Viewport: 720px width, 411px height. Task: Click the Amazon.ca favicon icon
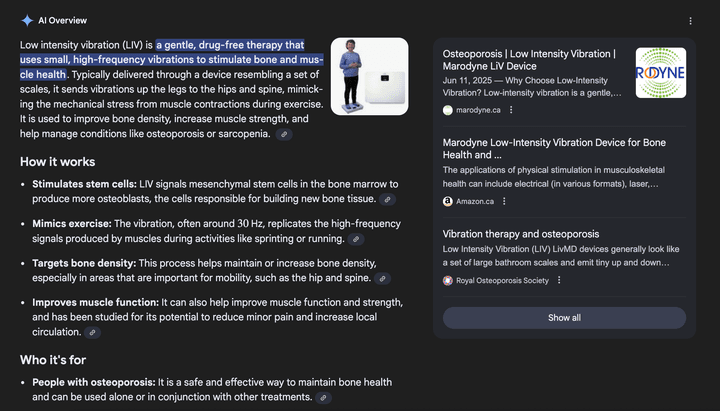(448, 201)
